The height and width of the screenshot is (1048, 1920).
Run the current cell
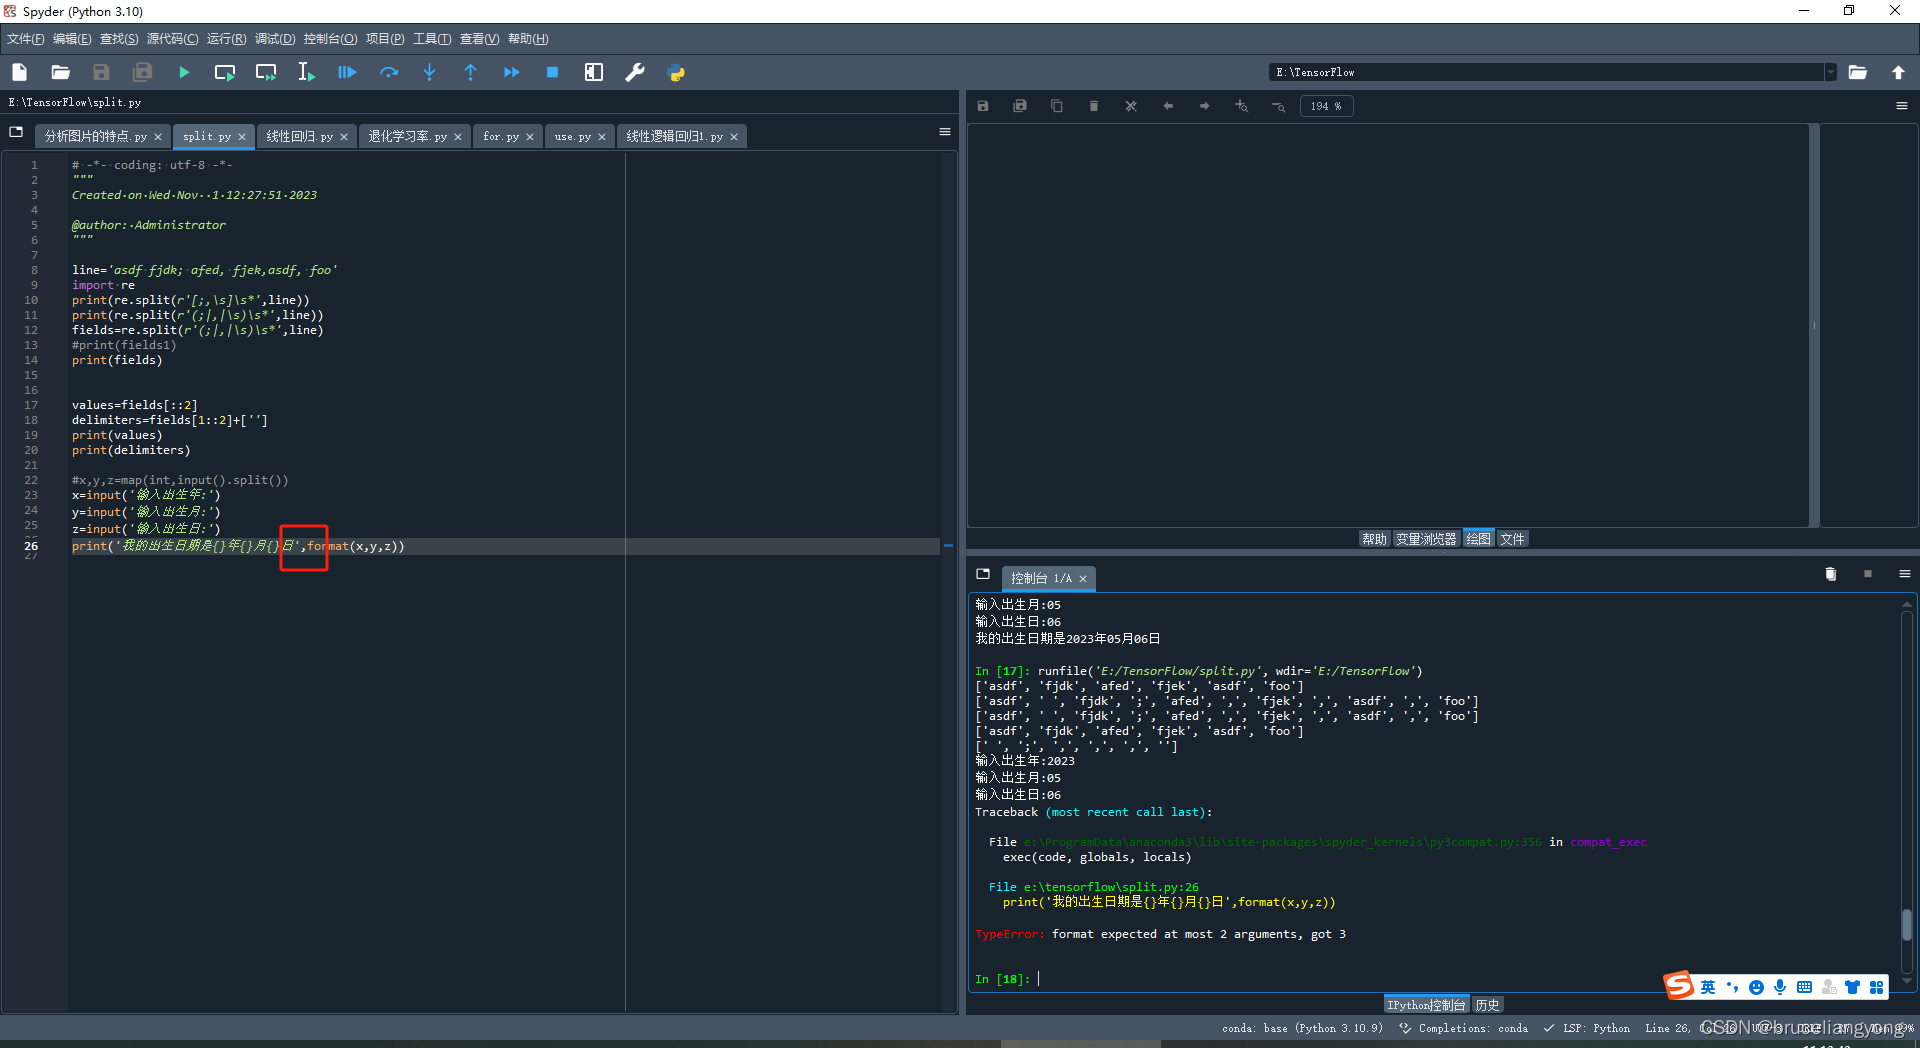(x=224, y=72)
